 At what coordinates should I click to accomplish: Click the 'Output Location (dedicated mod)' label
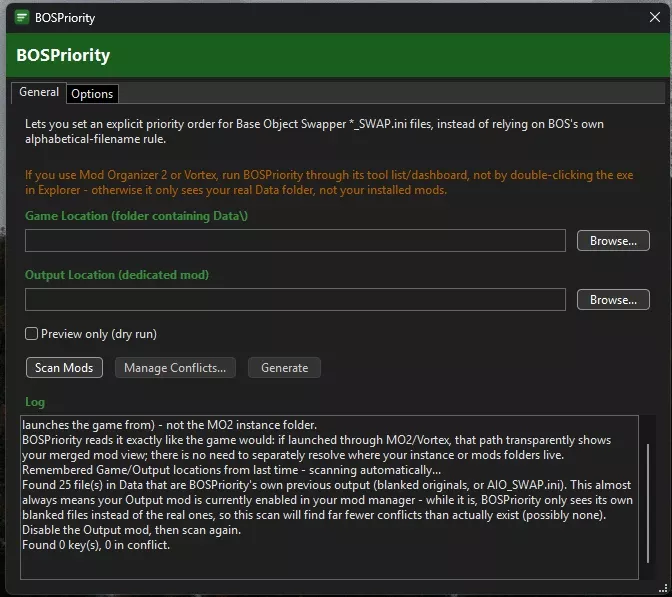point(117,275)
